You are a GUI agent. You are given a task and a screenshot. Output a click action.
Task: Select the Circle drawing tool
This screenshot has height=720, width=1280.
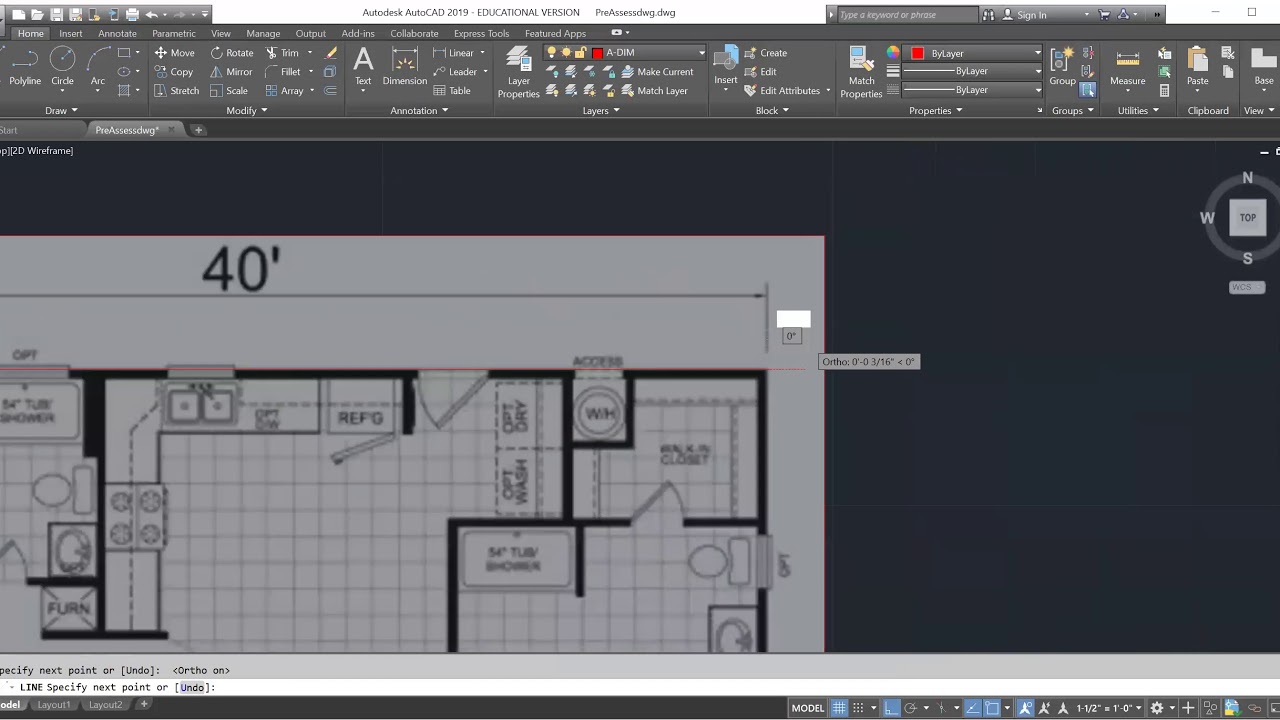pyautogui.click(x=62, y=66)
